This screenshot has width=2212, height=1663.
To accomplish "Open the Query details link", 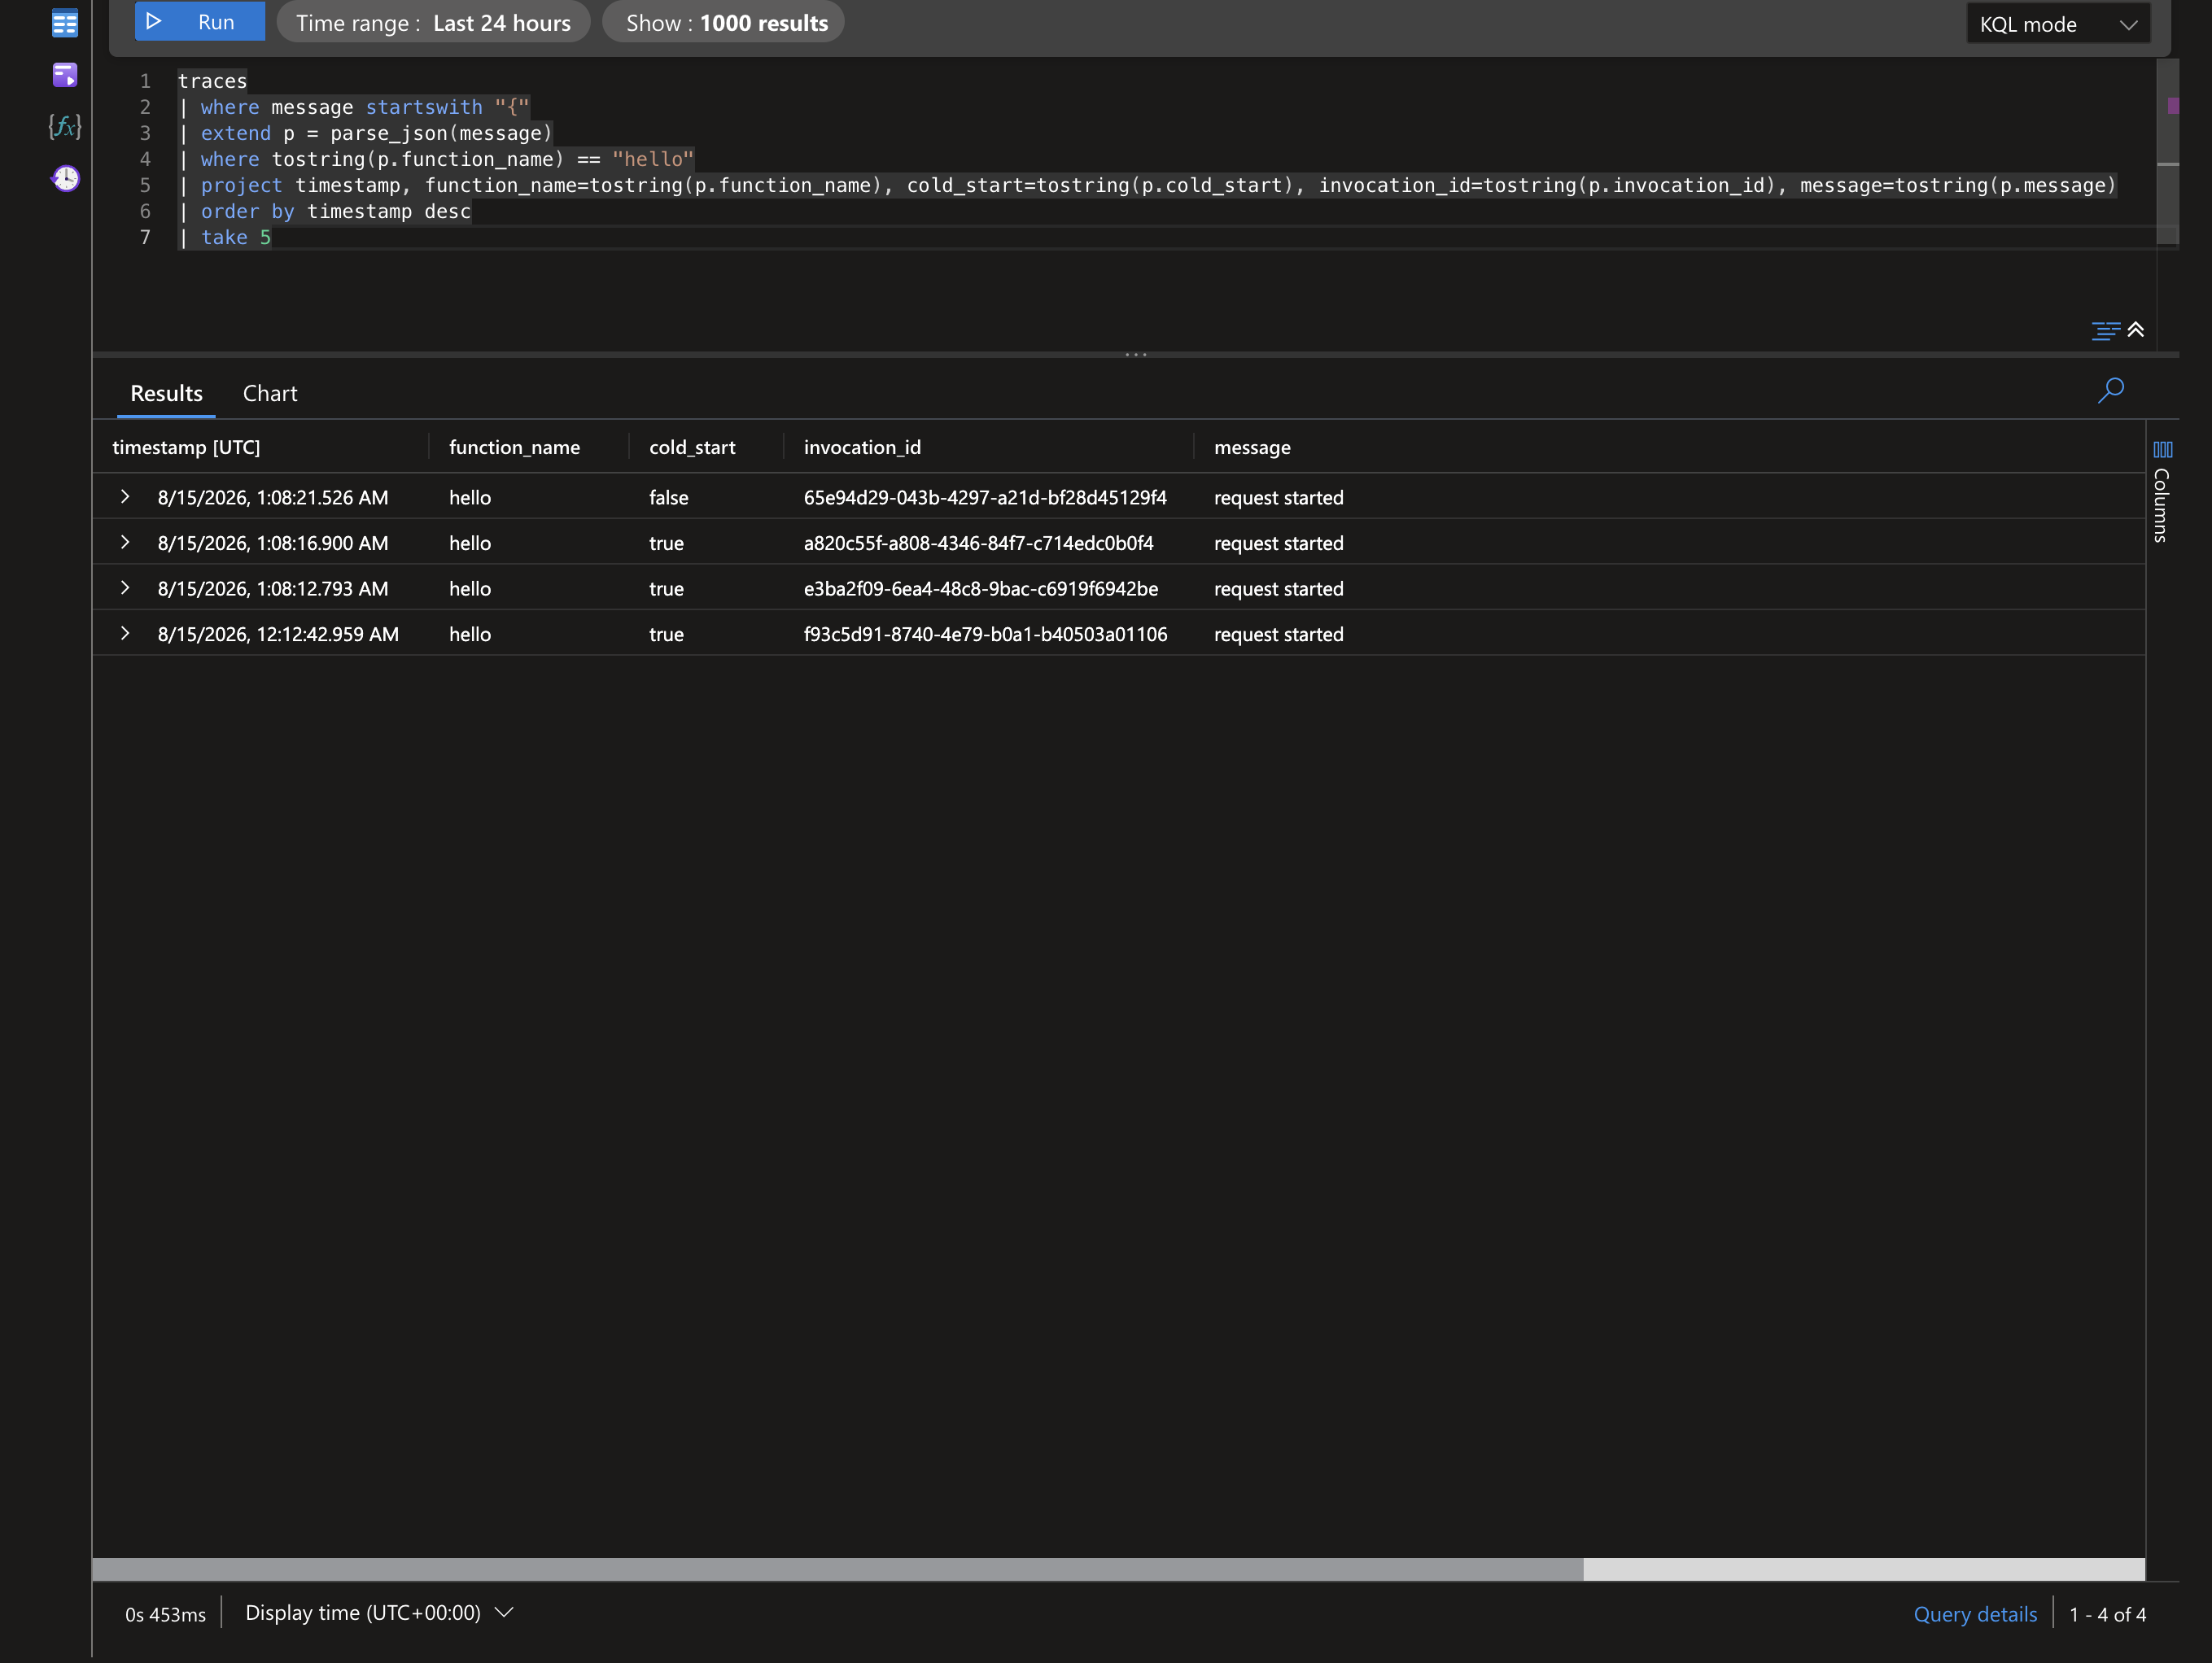I will click(x=1975, y=1614).
